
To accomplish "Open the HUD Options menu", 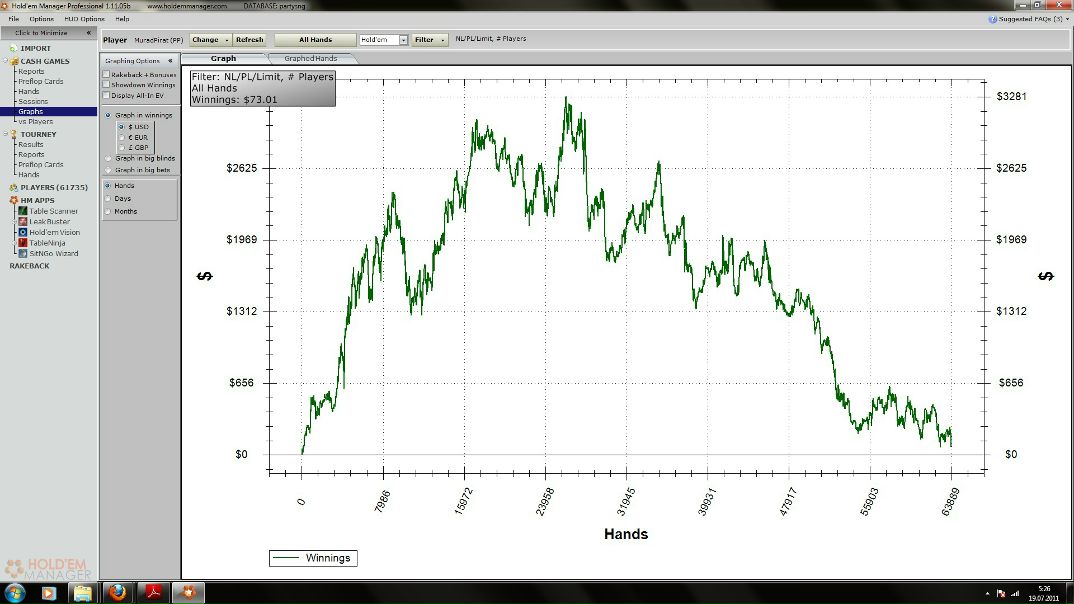I will [84, 19].
